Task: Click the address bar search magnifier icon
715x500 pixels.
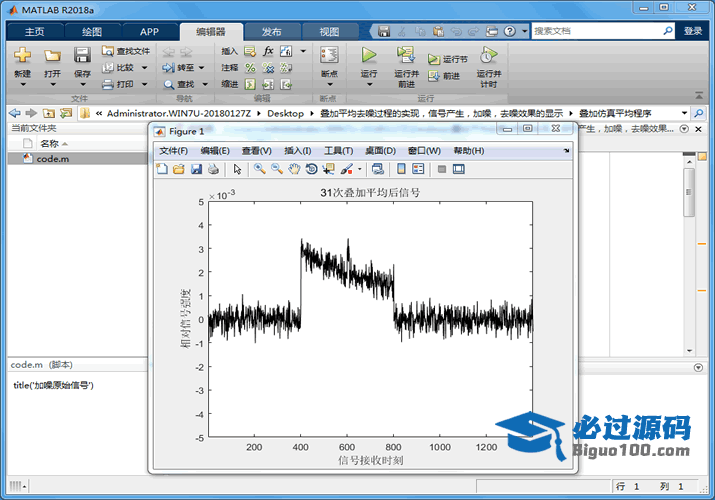Action: 699,113
